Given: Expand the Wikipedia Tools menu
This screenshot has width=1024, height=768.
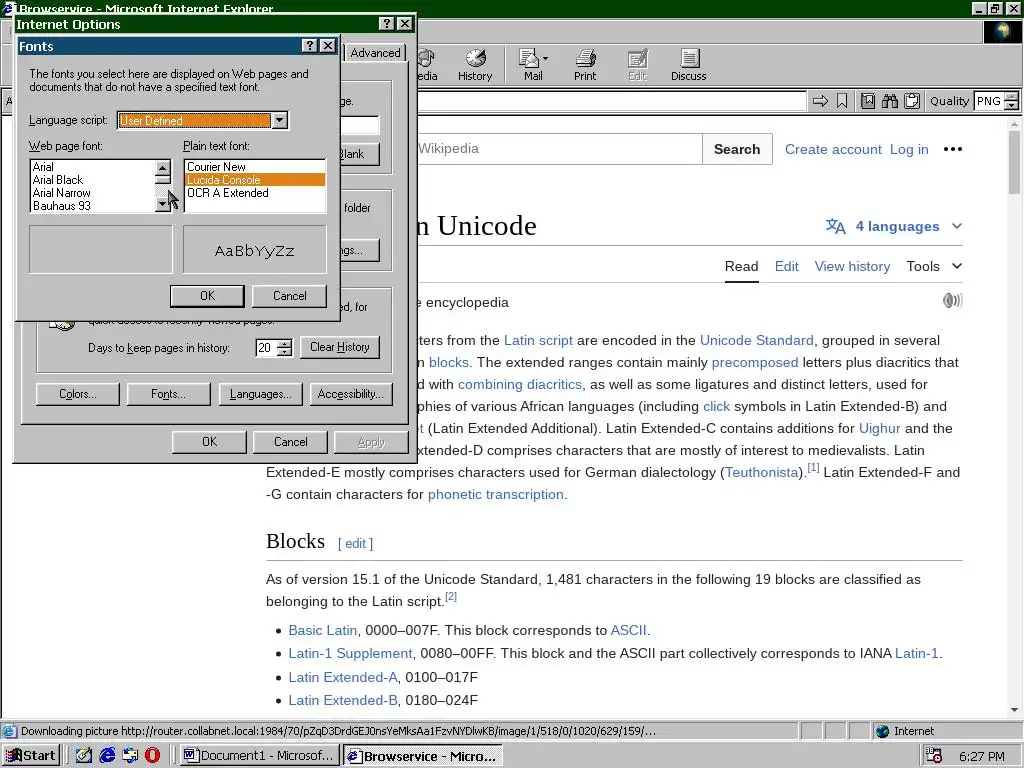Looking at the screenshot, I should pyautogui.click(x=934, y=266).
